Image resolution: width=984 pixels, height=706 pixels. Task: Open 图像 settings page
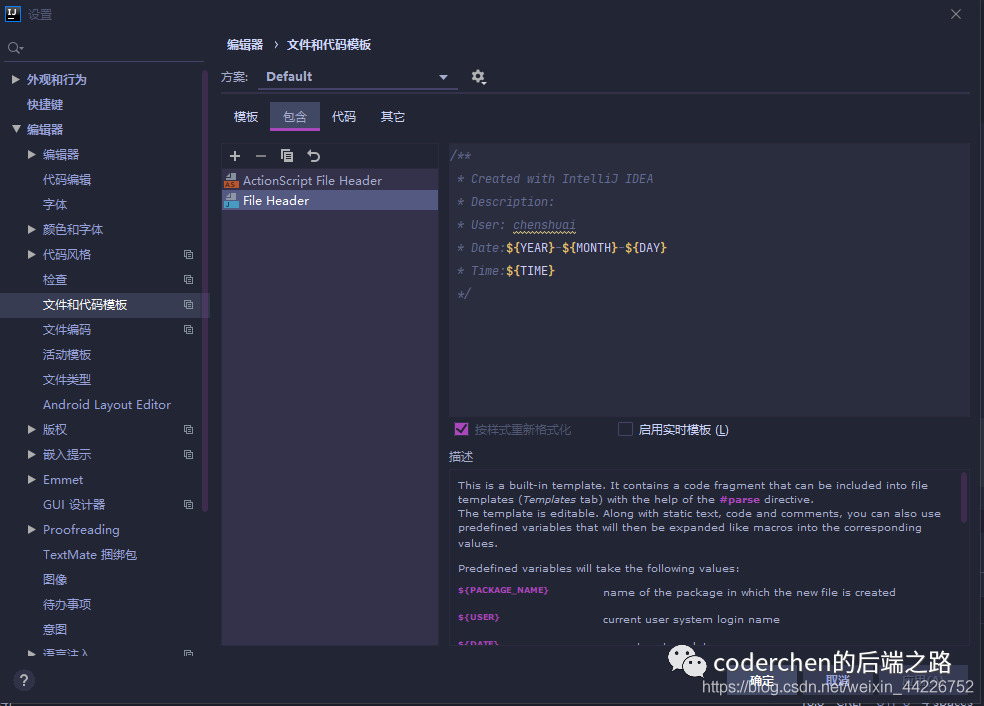55,579
